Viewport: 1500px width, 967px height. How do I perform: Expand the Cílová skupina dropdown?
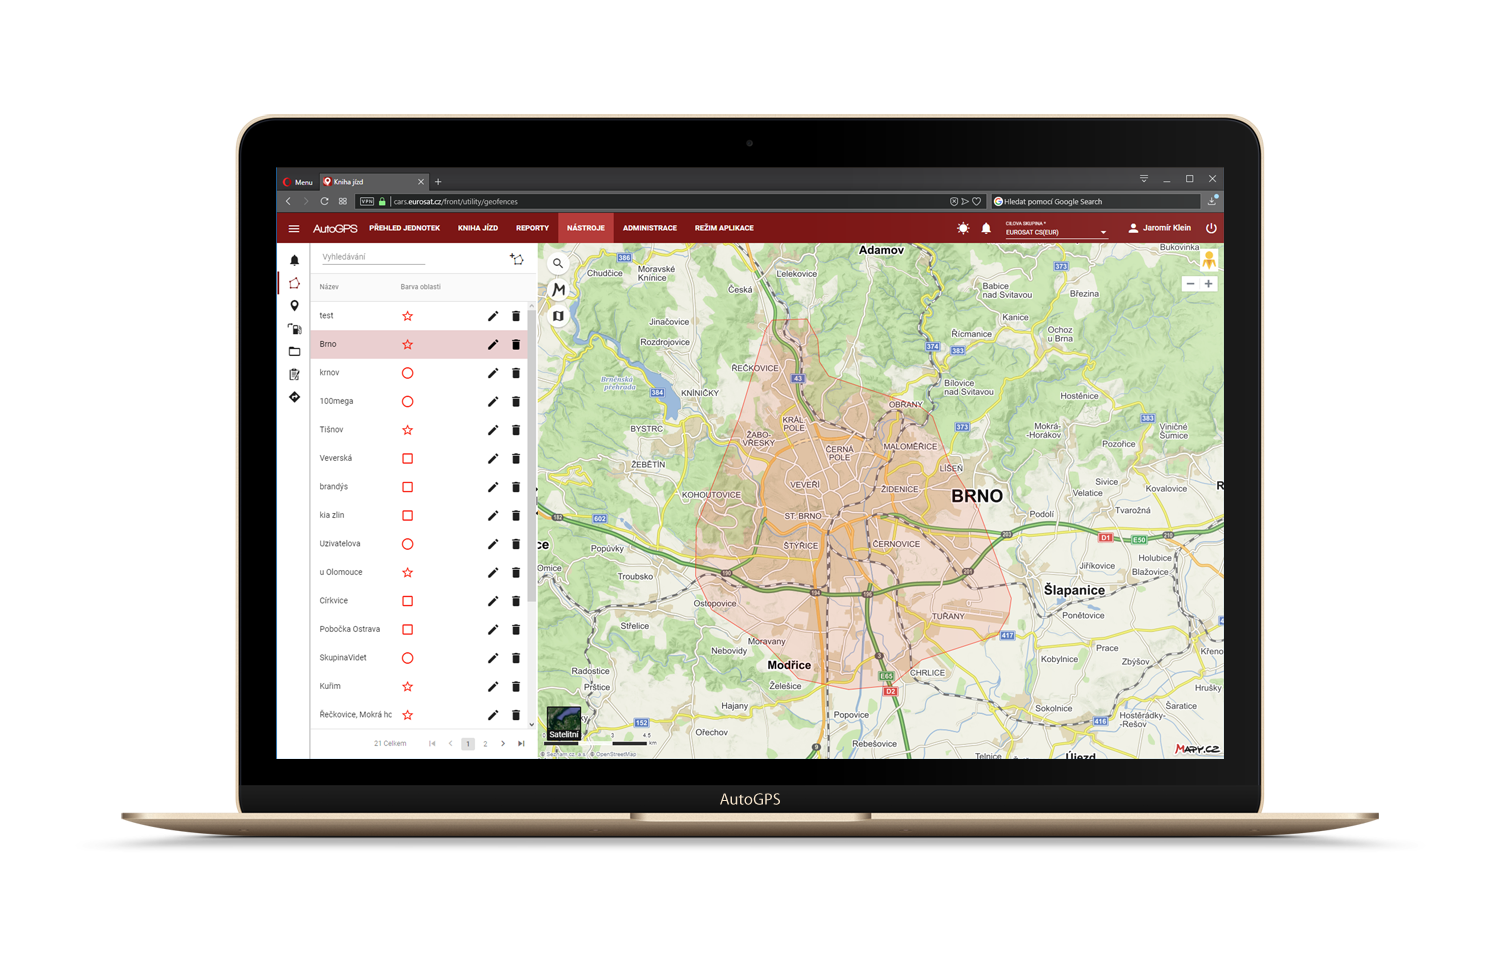click(x=1056, y=229)
